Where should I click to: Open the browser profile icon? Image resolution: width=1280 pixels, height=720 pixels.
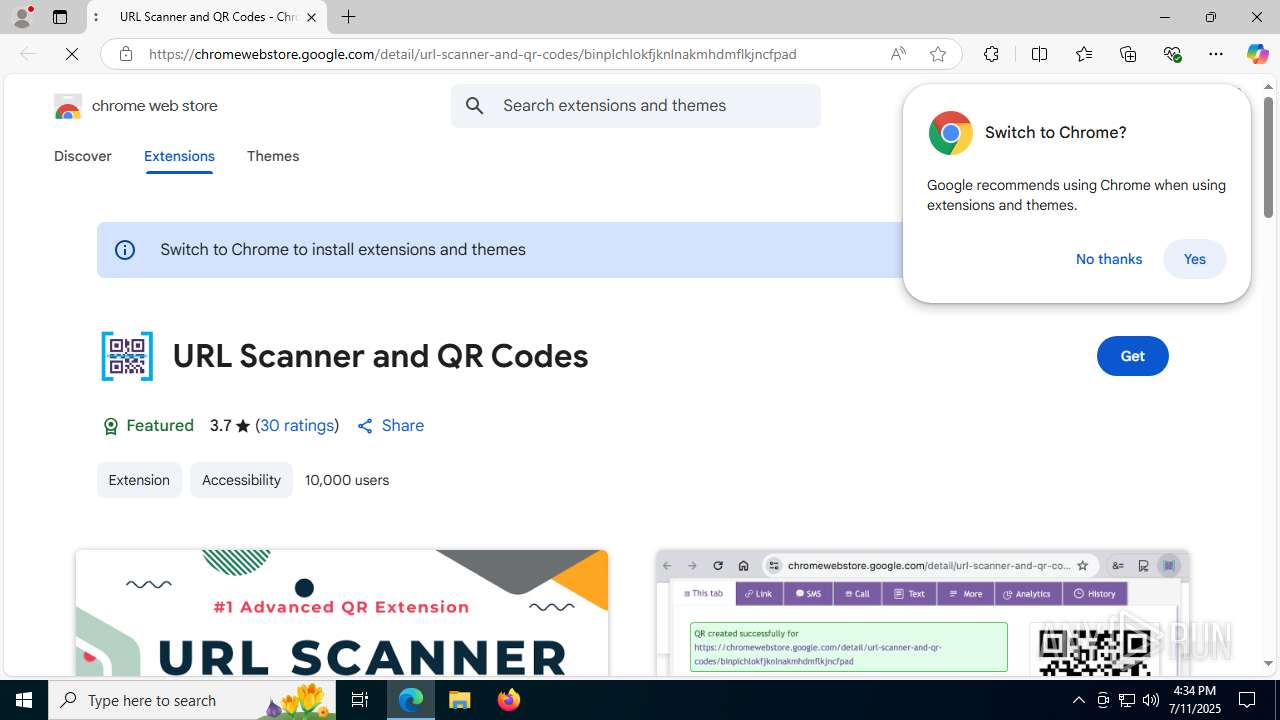coord(22,17)
